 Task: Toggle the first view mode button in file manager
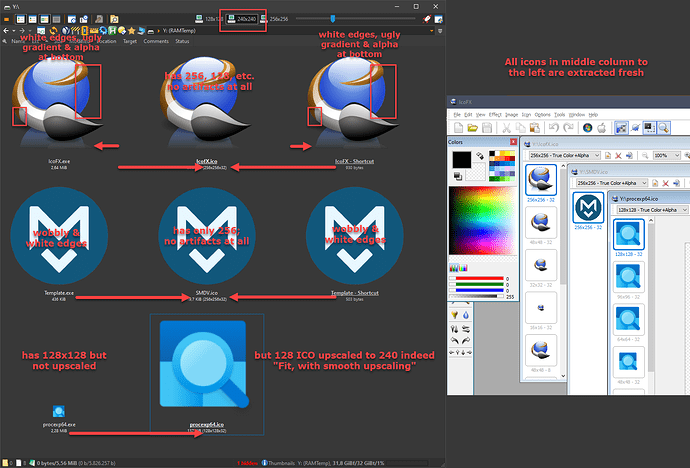tap(21, 19)
